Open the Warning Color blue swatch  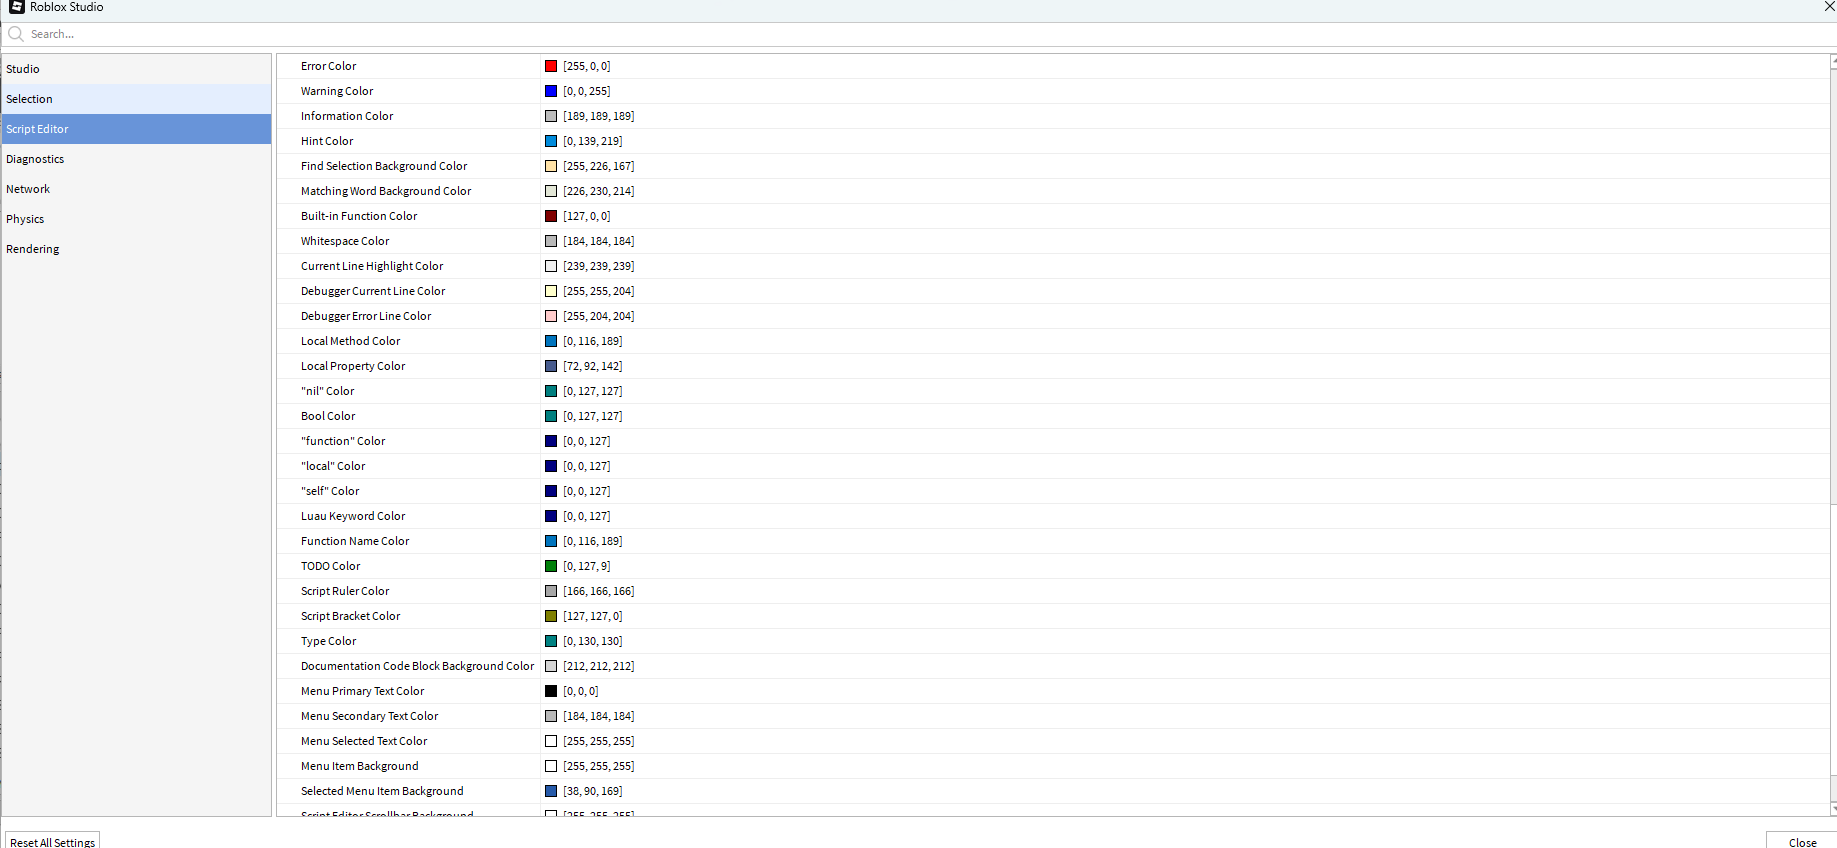[x=551, y=91]
